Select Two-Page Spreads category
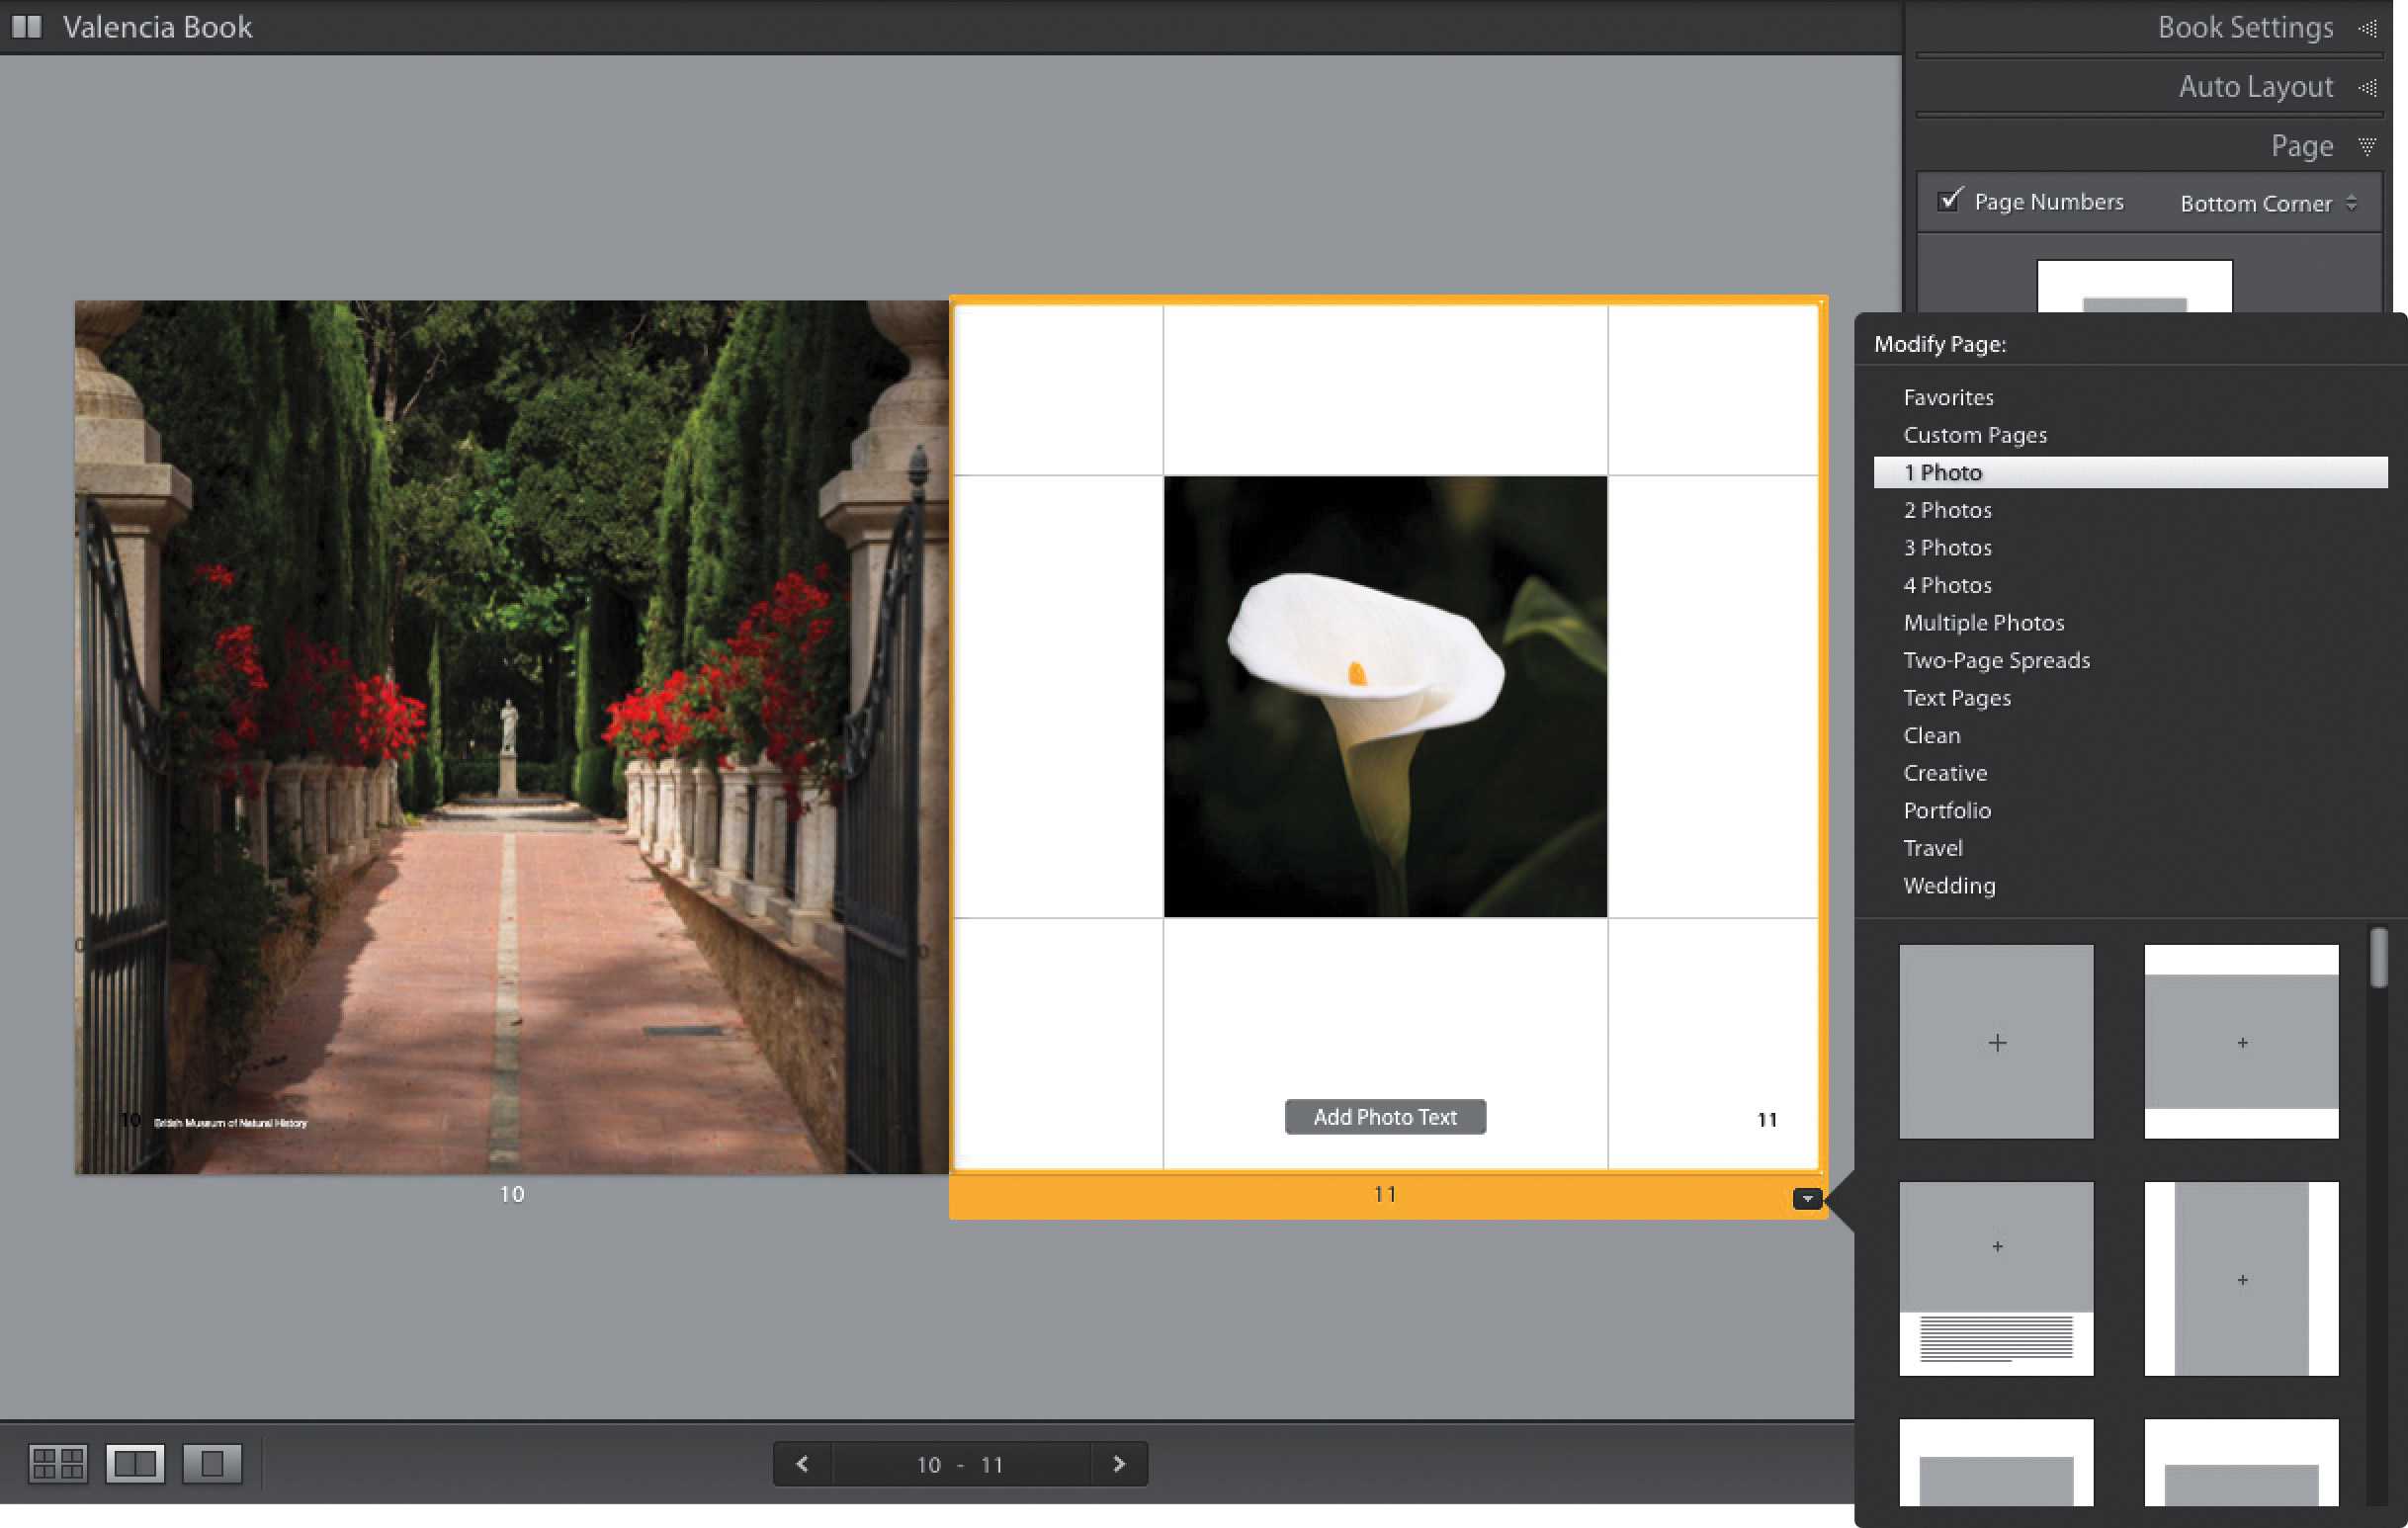This screenshot has height=1528, width=2408. coord(1996,660)
